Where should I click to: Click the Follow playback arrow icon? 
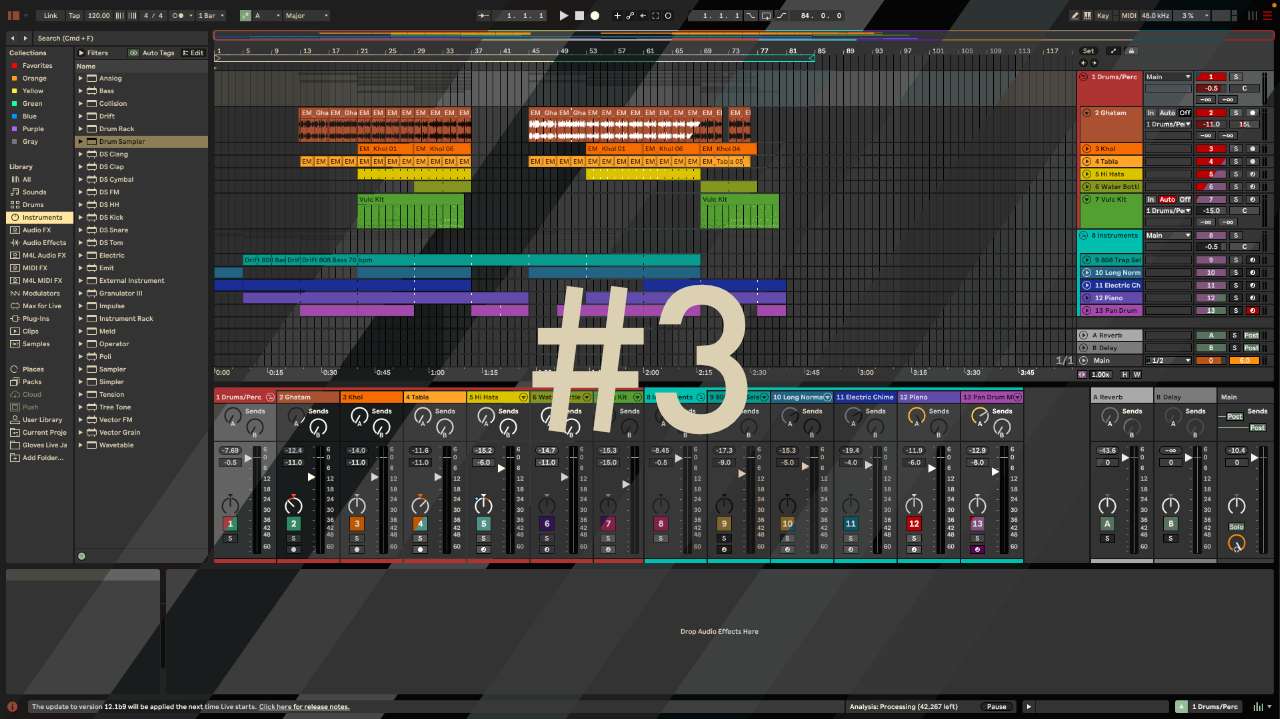click(642, 16)
